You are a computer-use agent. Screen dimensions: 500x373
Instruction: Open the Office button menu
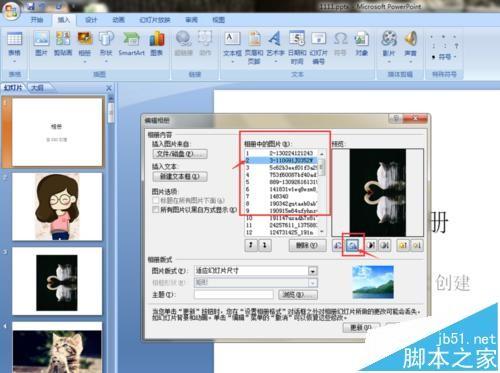pyautogui.click(x=11, y=10)
